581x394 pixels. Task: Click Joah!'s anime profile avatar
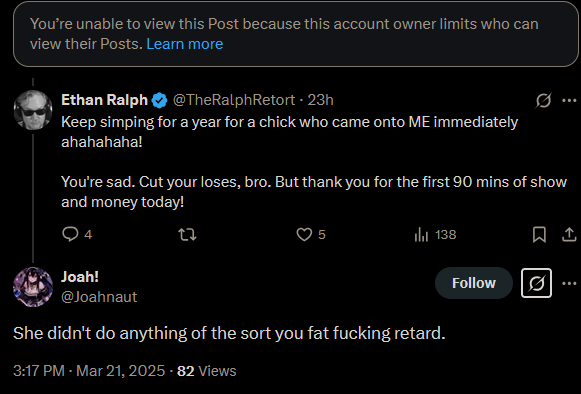pyautogui.click(x=33, y=287)
